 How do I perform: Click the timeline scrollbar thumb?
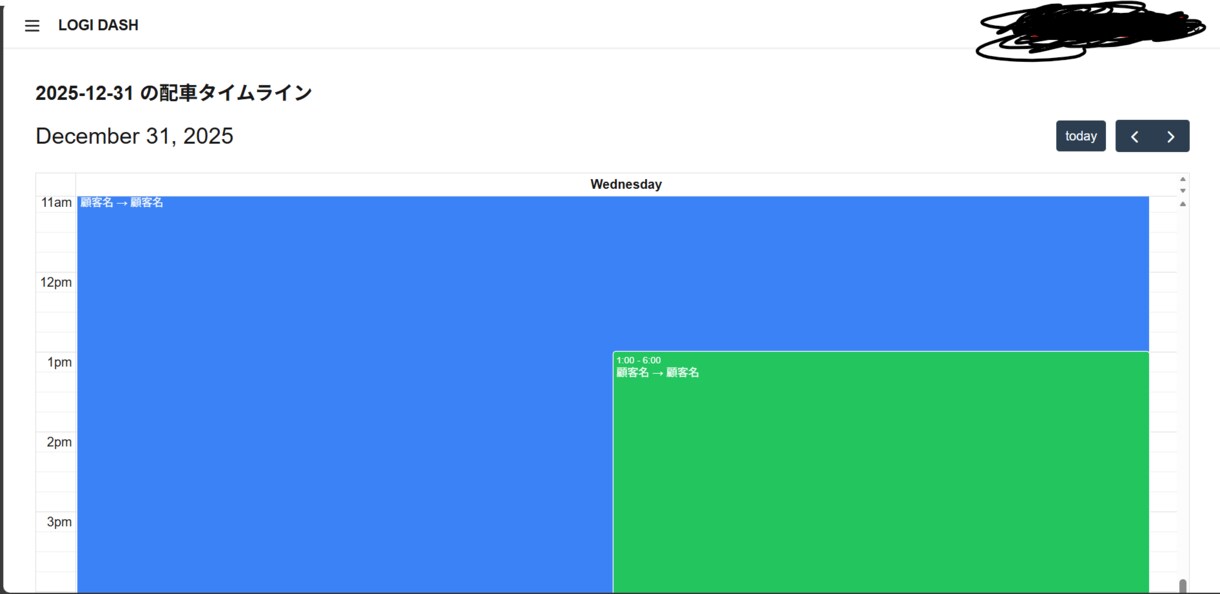click(x=1183, y=586)
